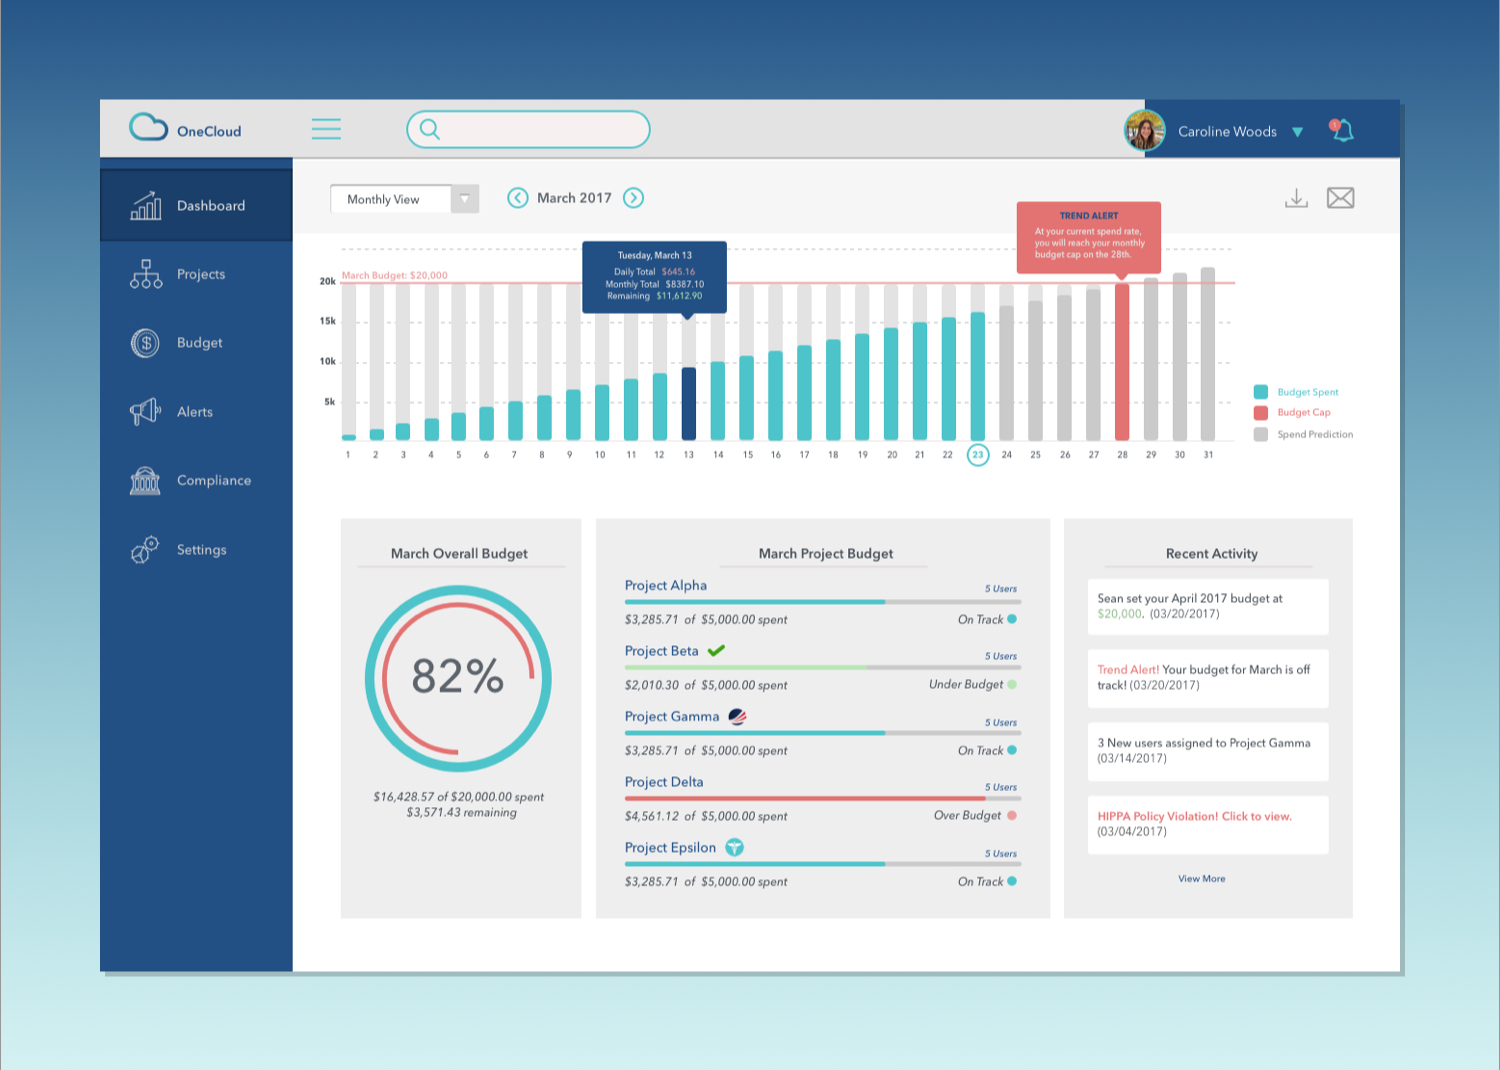Click Project Beta Under Budget status dot
1500x1070 pixels.
pos(1012,684)
